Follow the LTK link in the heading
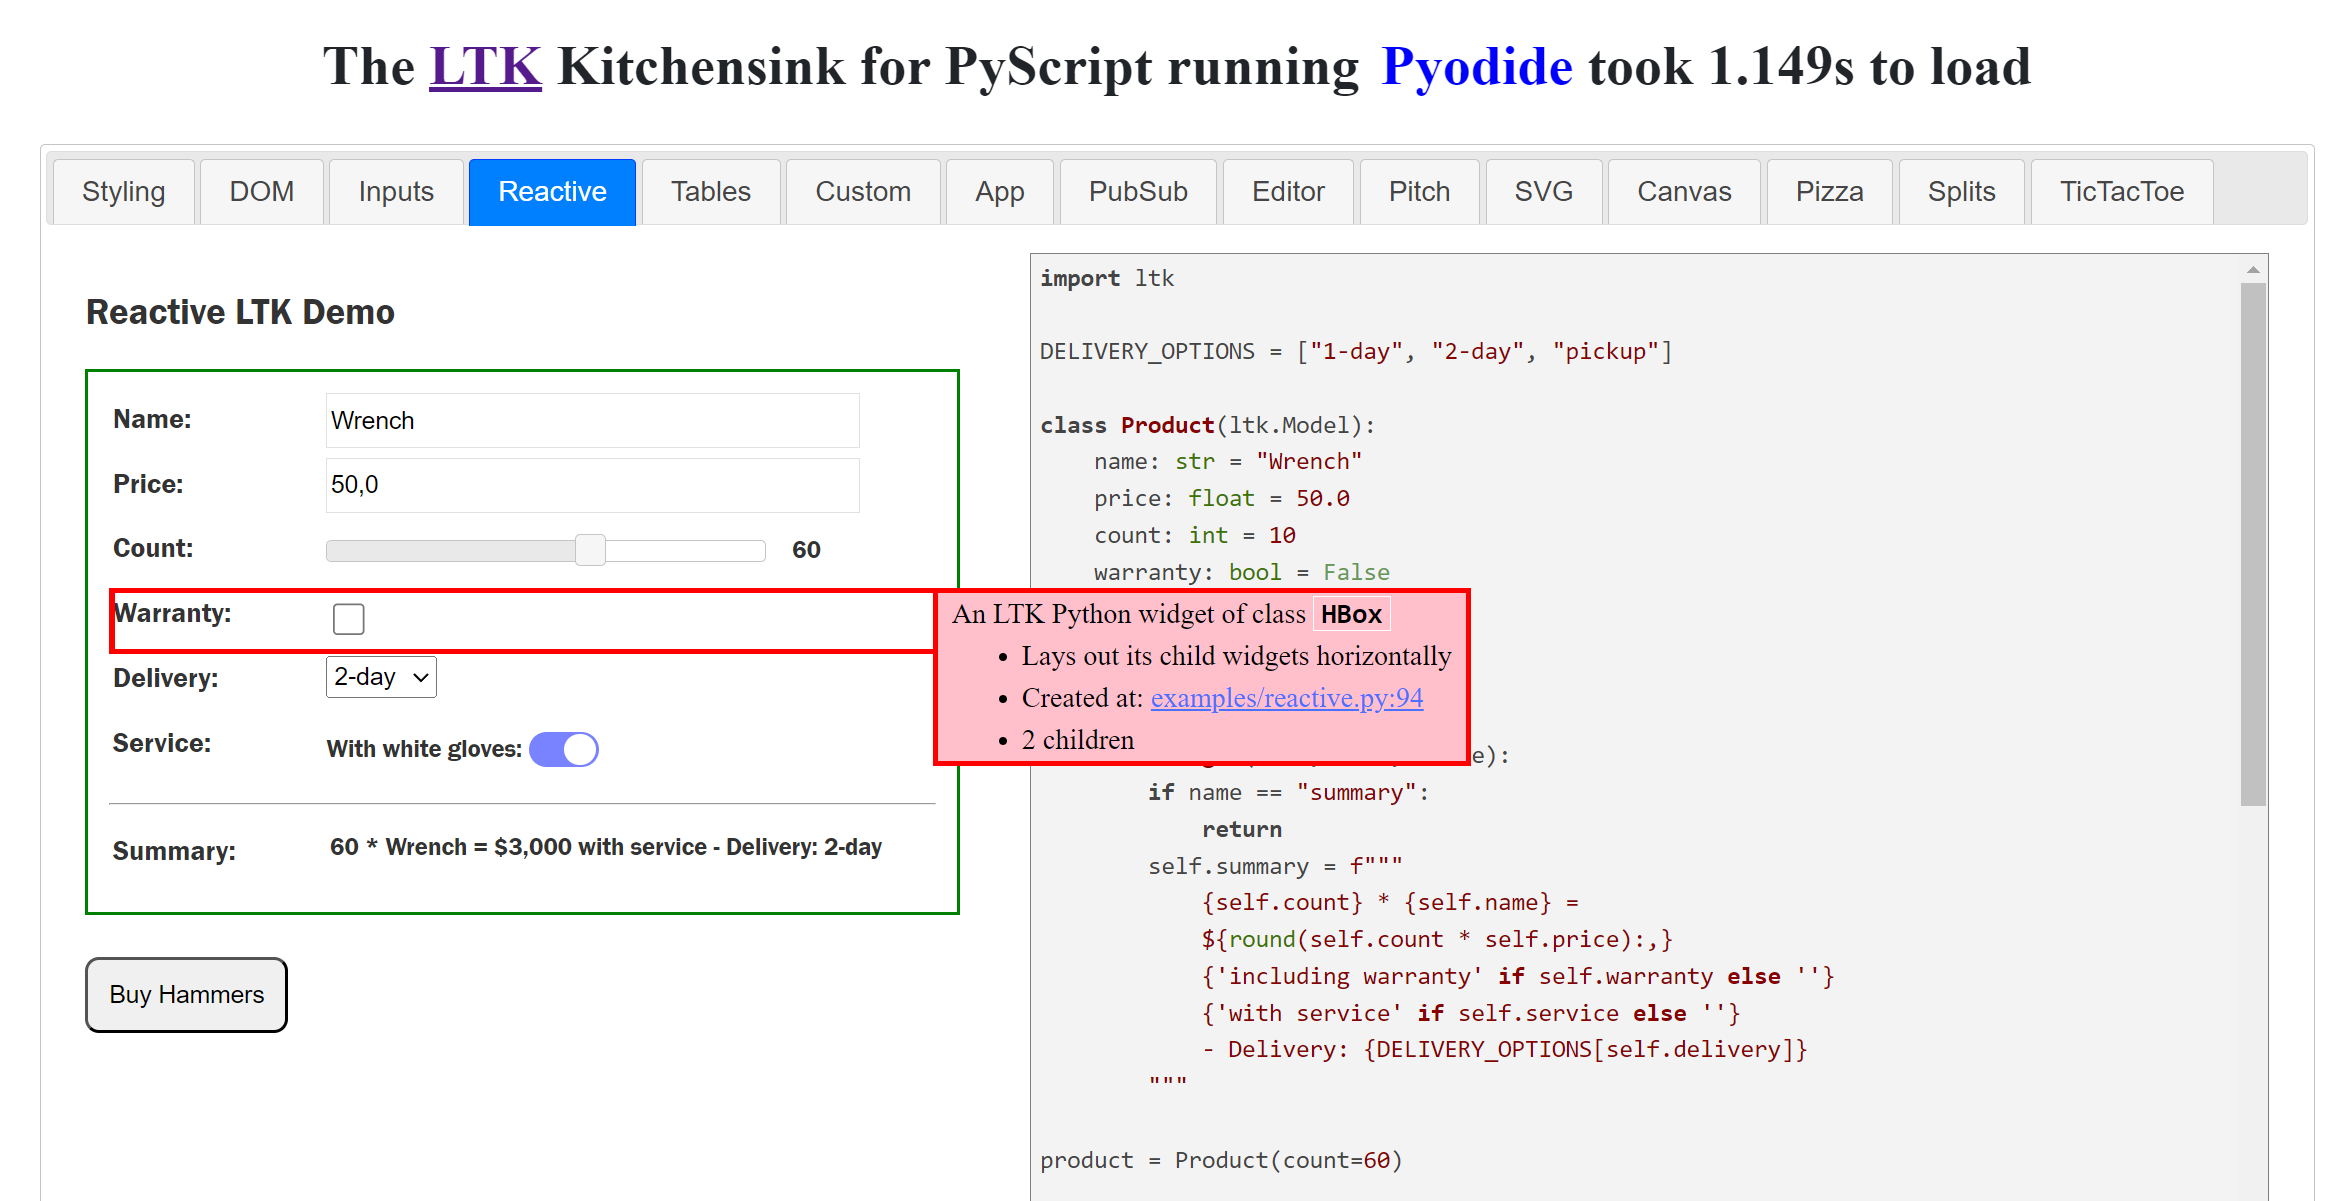The height and width of the screenshot is (1201, 2331). pyautogui.click(x=485, y=67)
